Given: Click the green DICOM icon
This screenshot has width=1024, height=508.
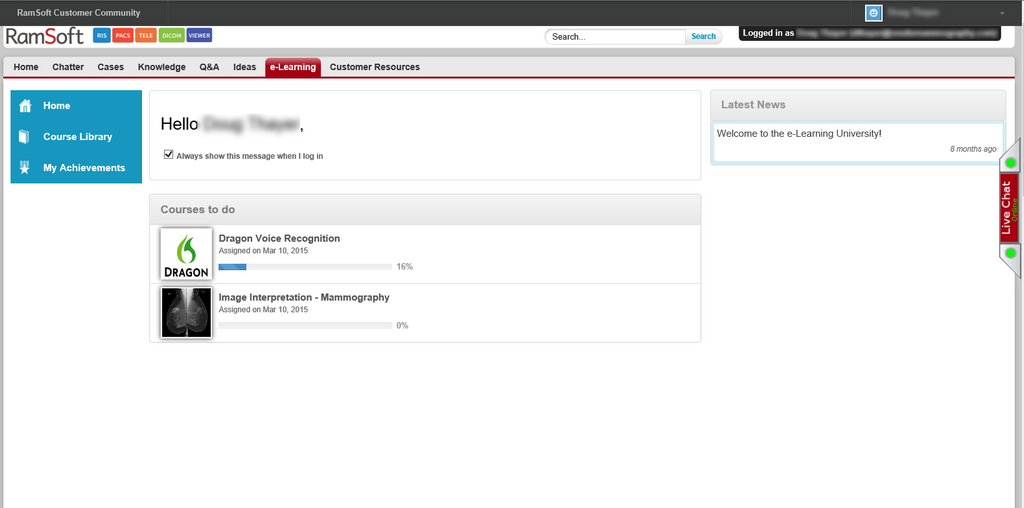Looking at the screenshot, I should click(x=171, y=36).
